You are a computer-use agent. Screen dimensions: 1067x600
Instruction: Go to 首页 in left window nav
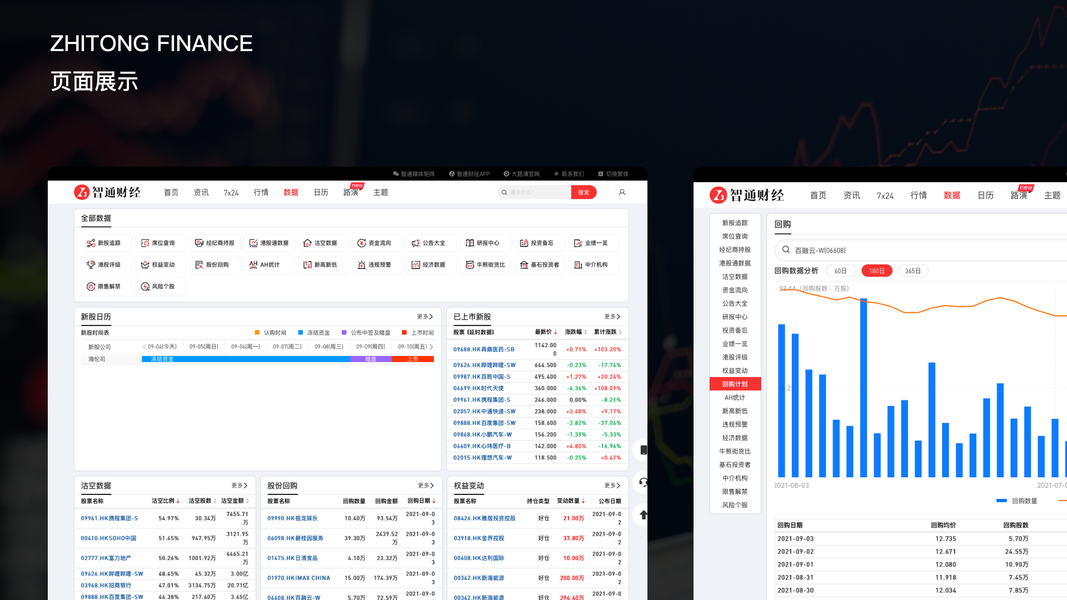(x=171, y=193)
